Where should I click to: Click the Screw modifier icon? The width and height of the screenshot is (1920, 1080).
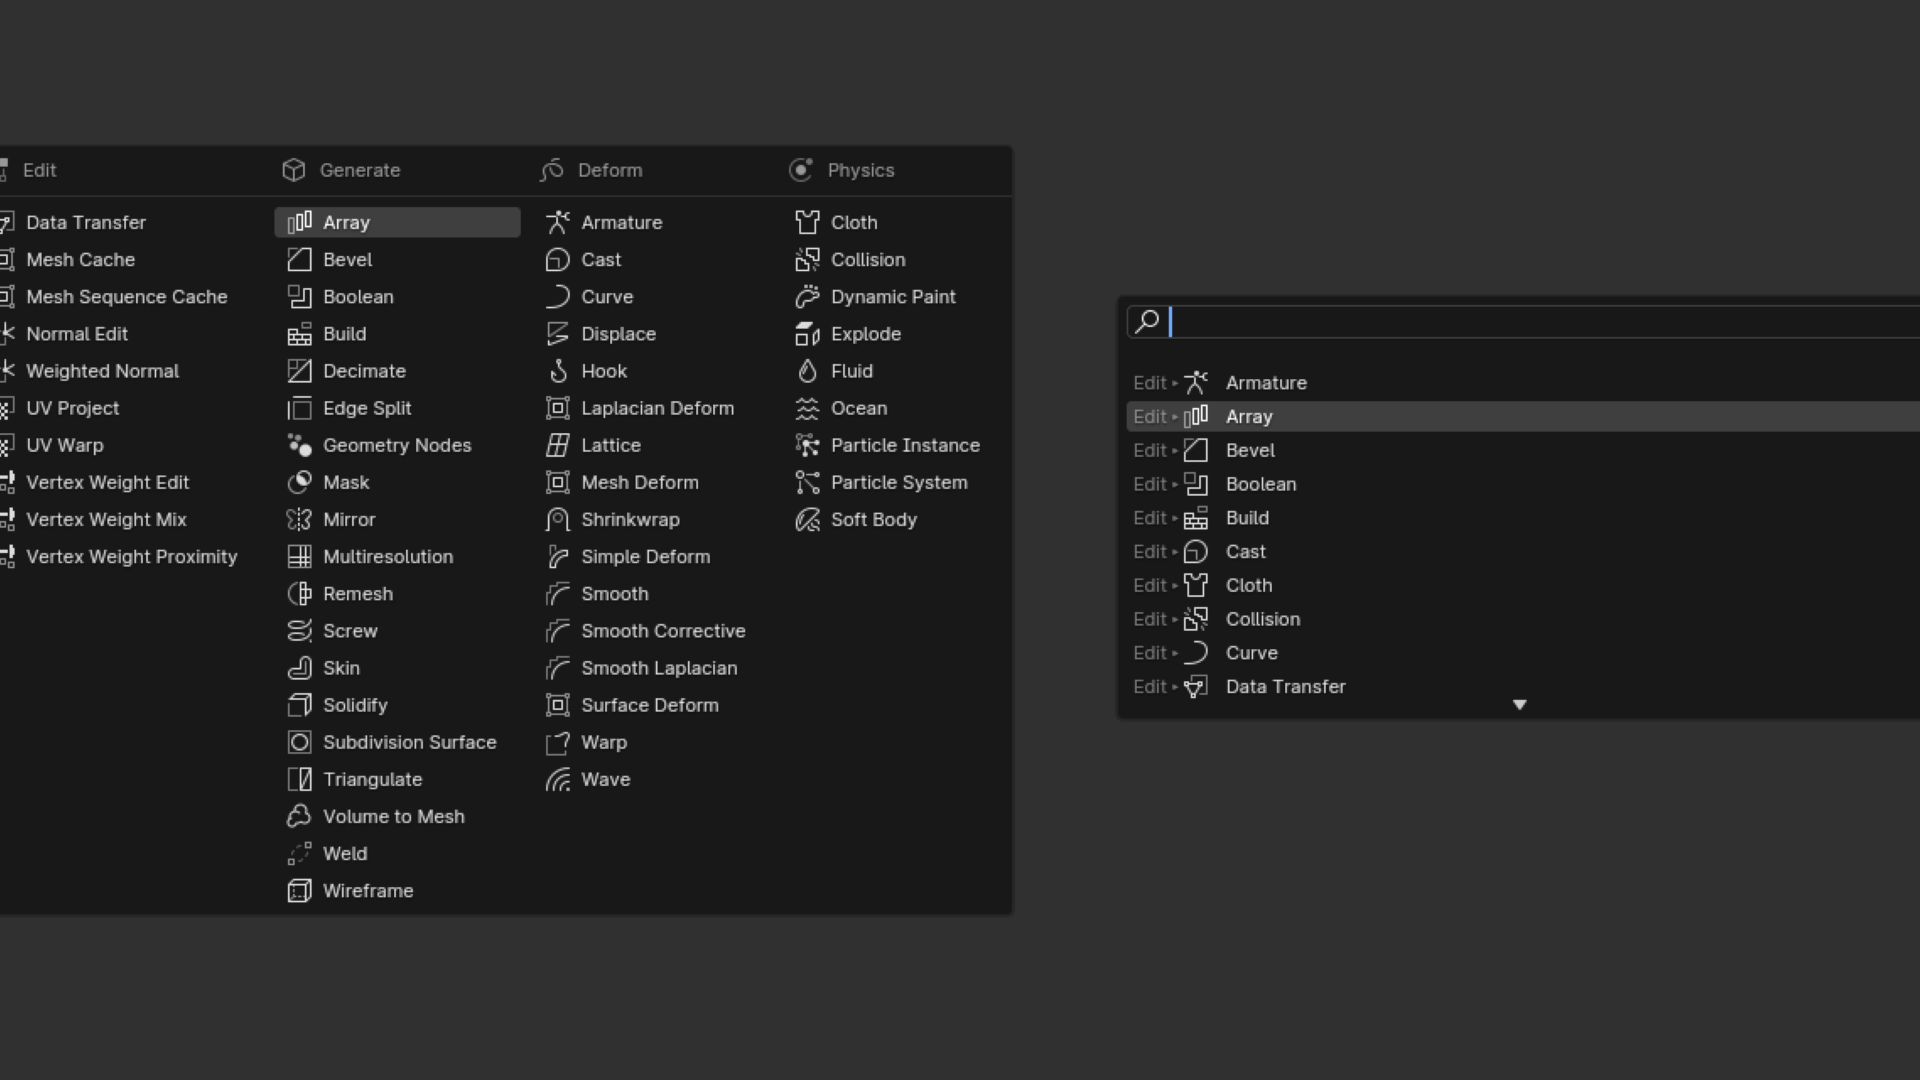click(x=299, y=631)
